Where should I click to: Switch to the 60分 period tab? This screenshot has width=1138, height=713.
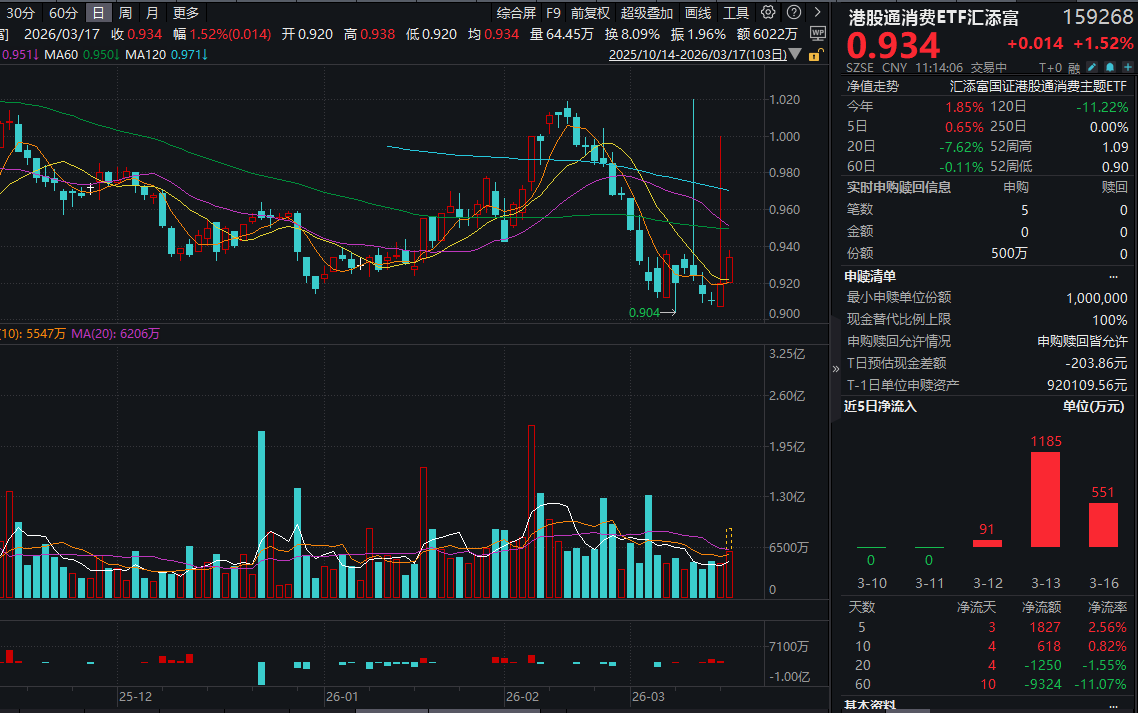[63, 13]
